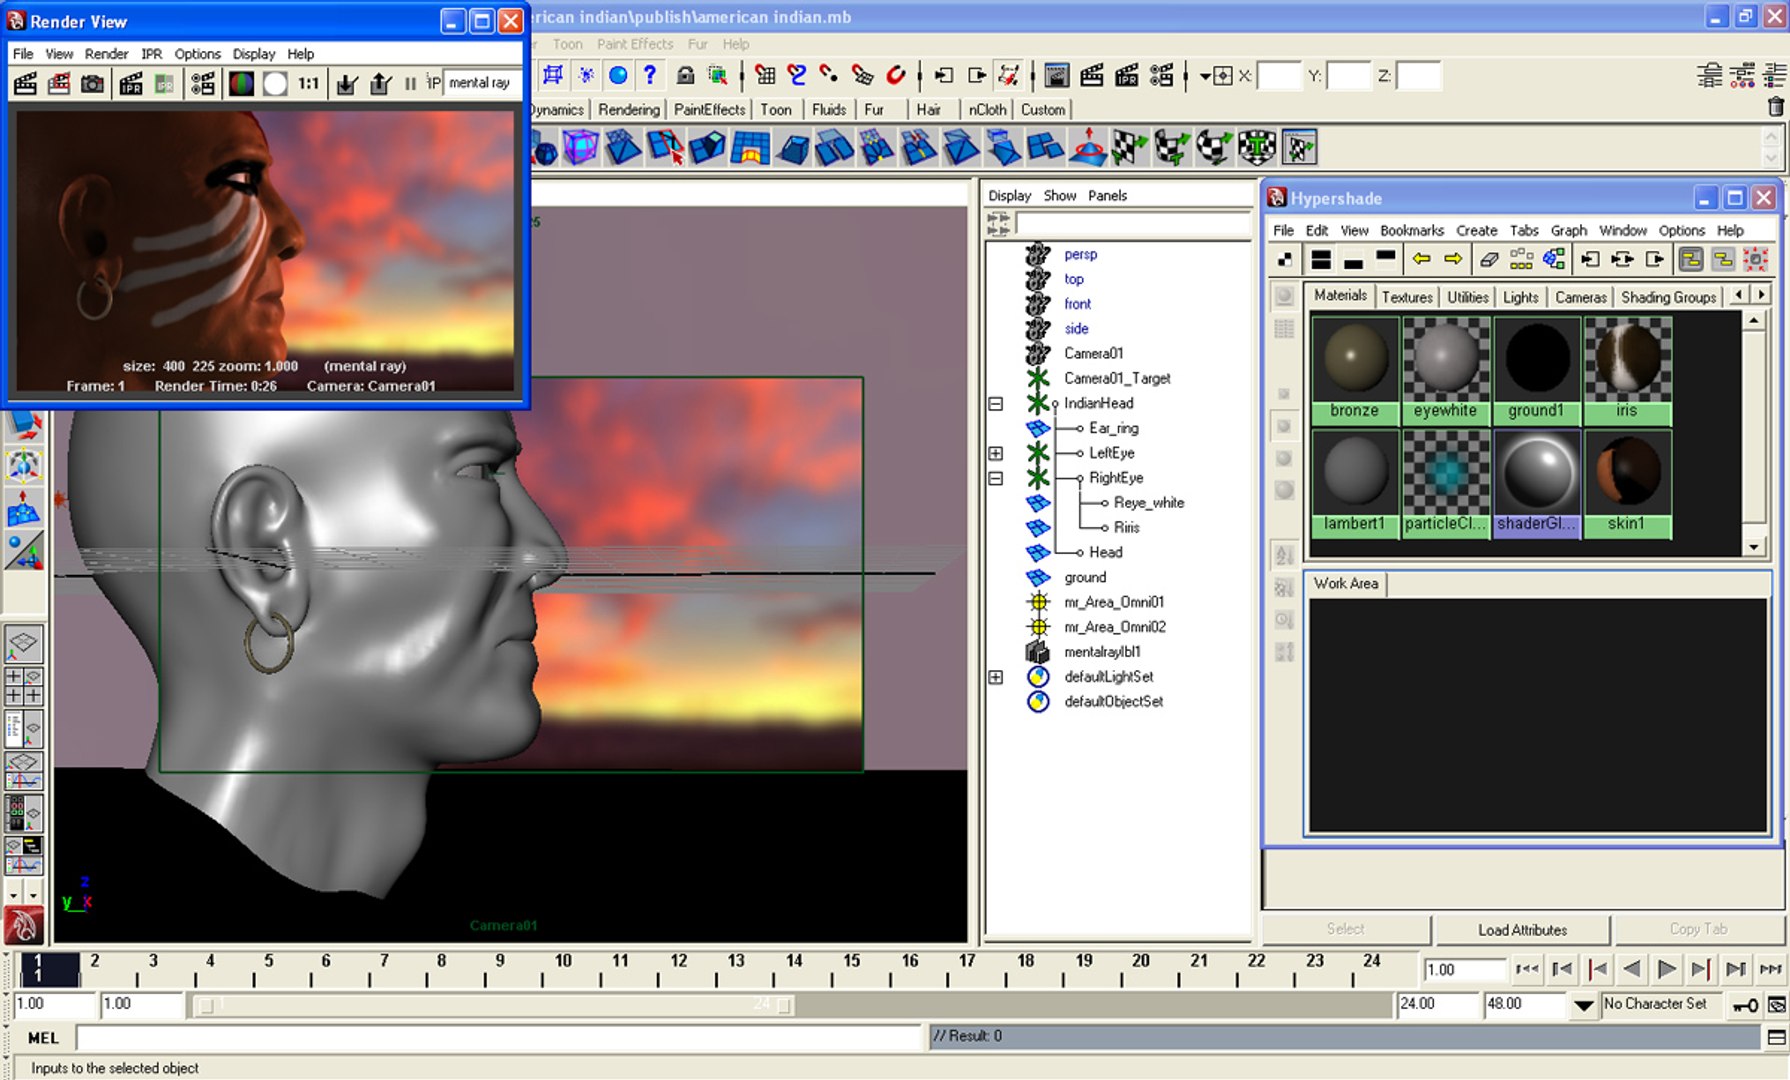Open the mental ray renderer dropdown
The width and height of the screenshot is (1790, 1080).
[481, 83]
